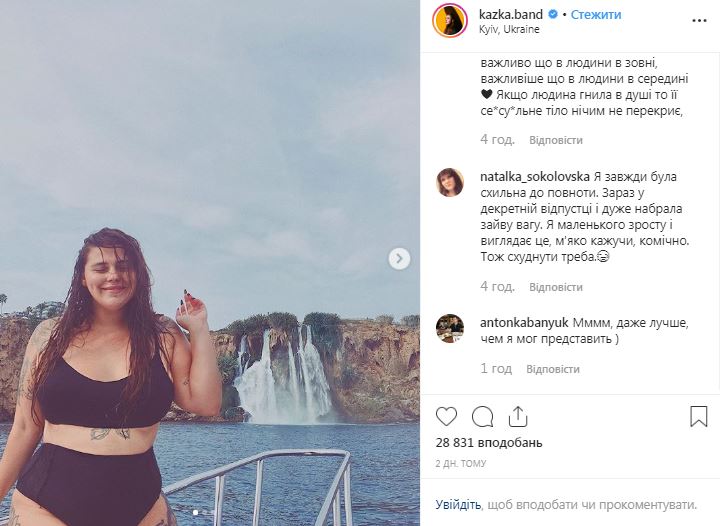Click the heart like icon
The height and width of the screenshot is (526, 720).
447,416
